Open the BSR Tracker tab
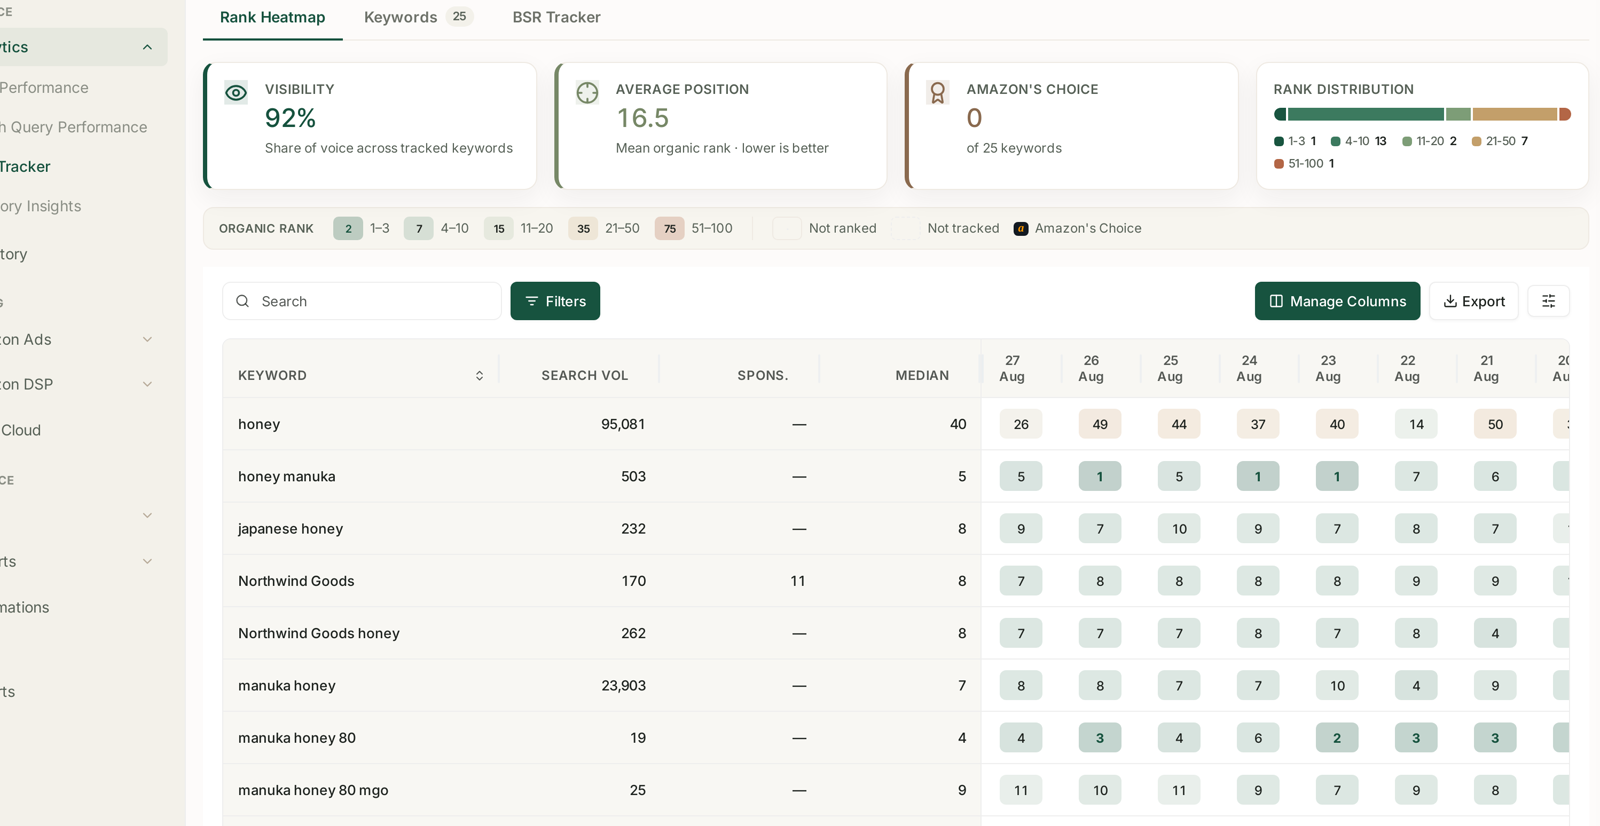This screenshot has height=826, width=1600. pyautogui.click(x=556, y=17)
